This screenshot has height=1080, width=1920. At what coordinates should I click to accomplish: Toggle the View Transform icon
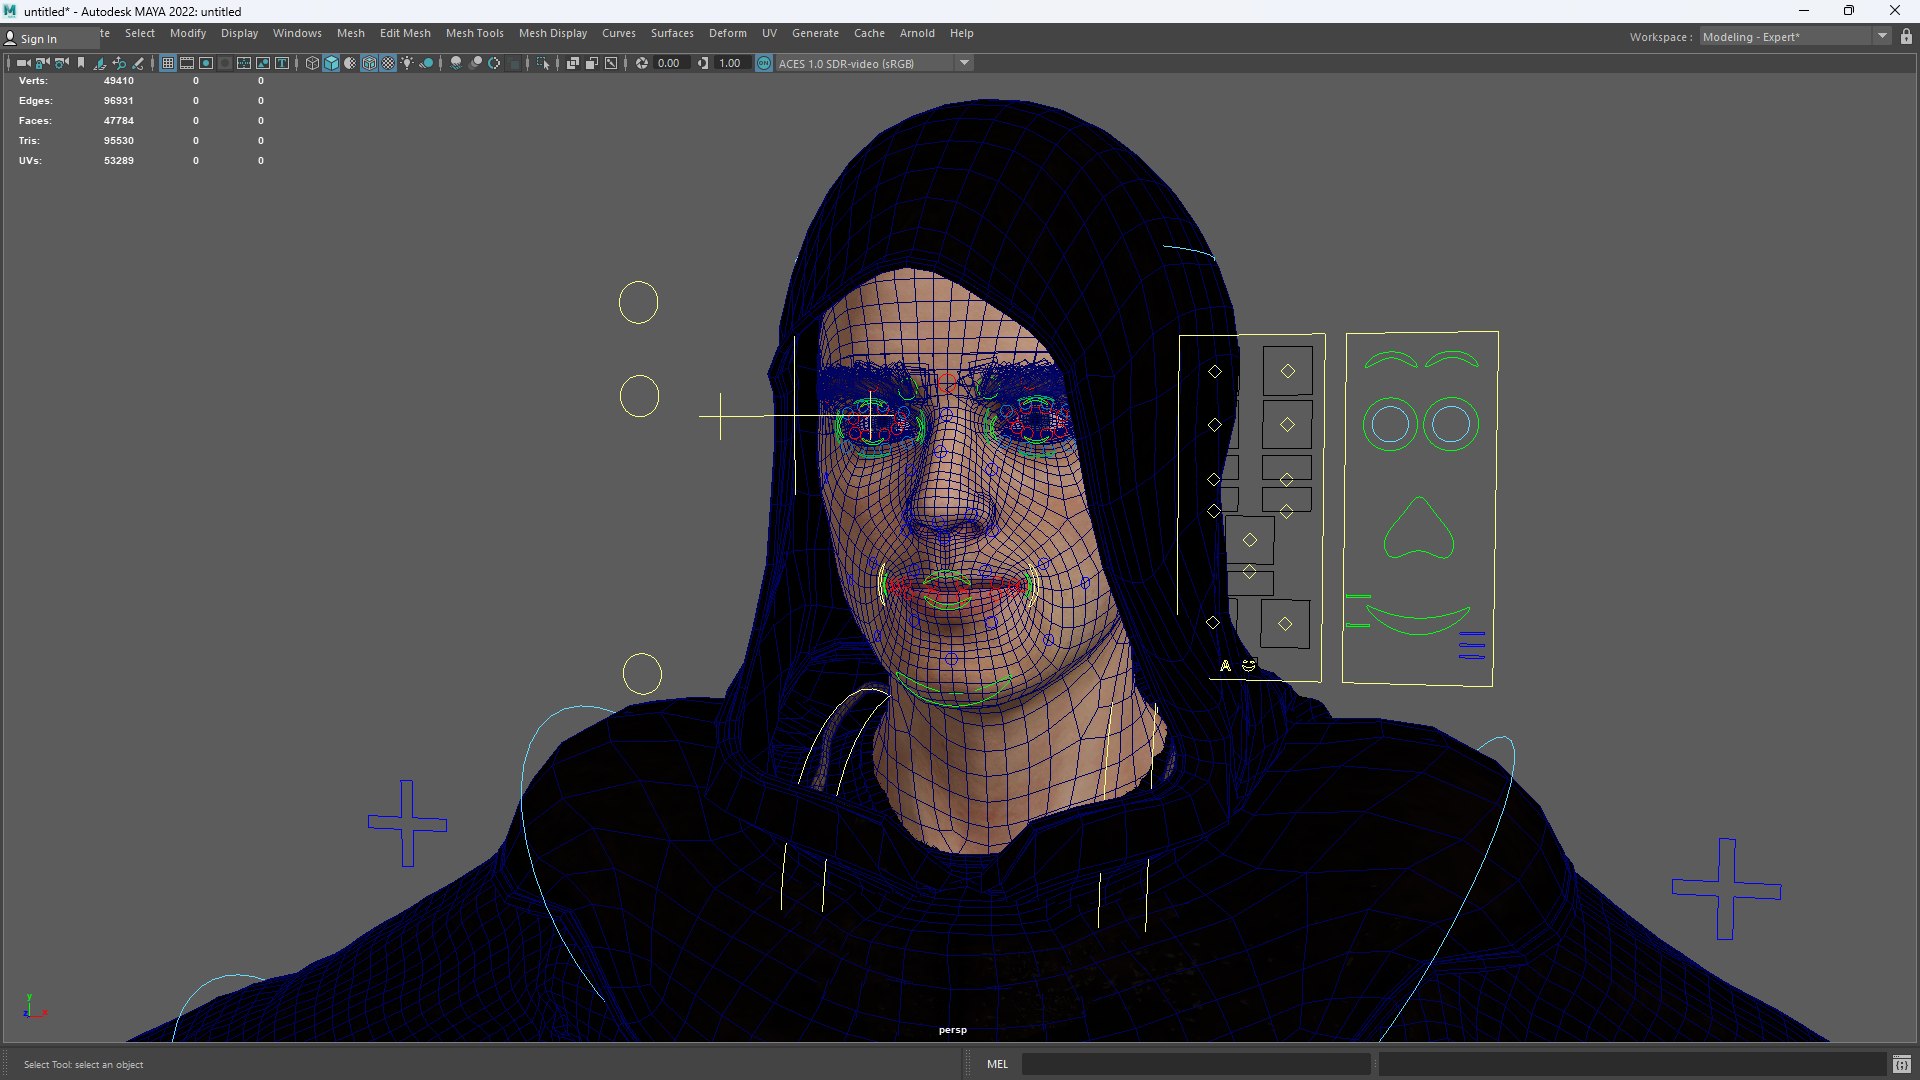coord(764,63)
